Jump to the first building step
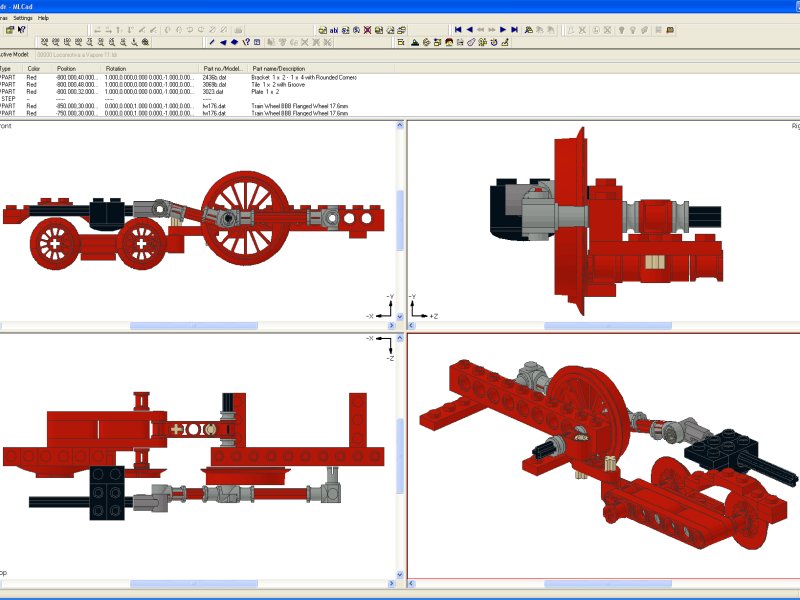This screenshot has height=600, width=800. (458, 30)
